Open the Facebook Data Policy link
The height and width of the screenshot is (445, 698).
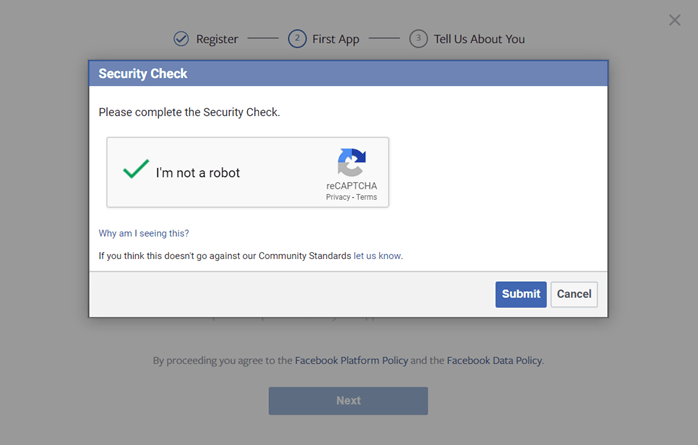(494, 360)
